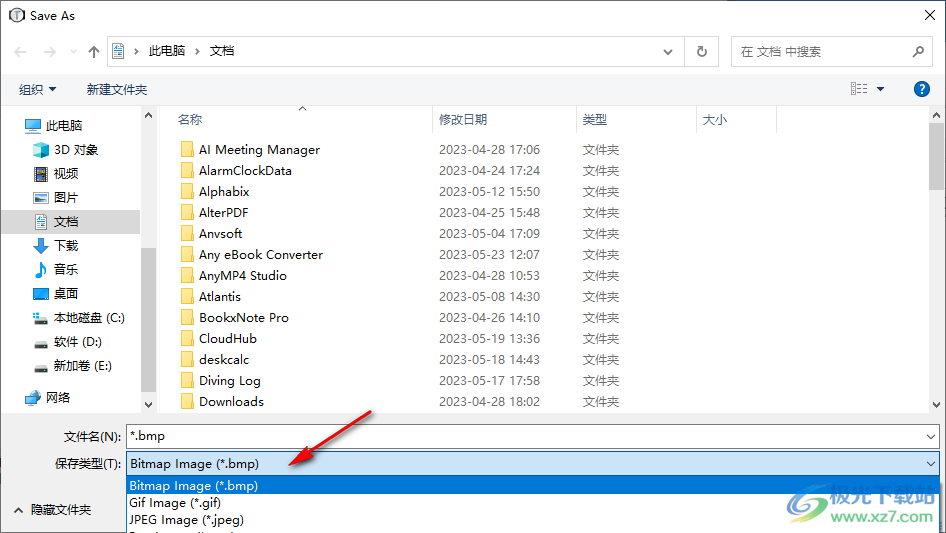Open 3D 对象 in the sidebar
This screenshot has height=533, width=946.
tap(66, 150)
